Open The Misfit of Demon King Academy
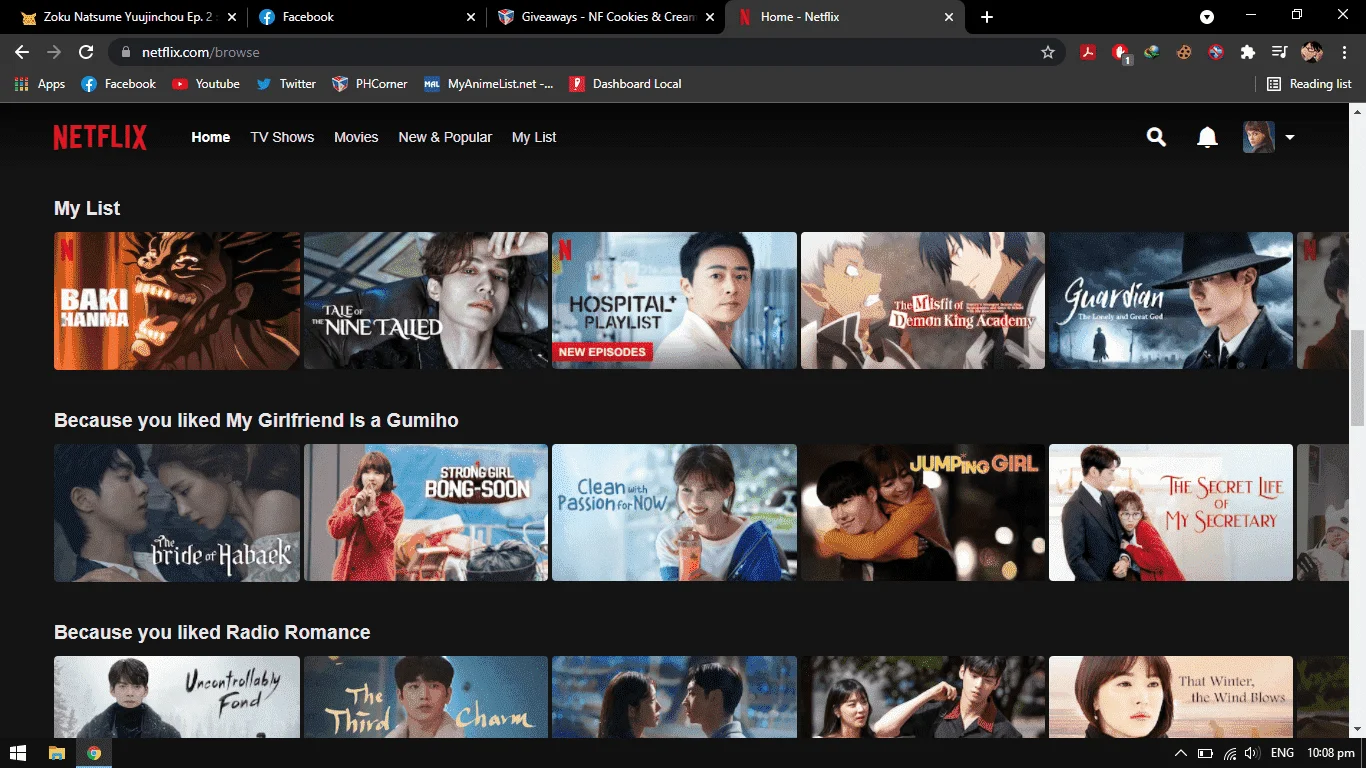 click(923, 301)
